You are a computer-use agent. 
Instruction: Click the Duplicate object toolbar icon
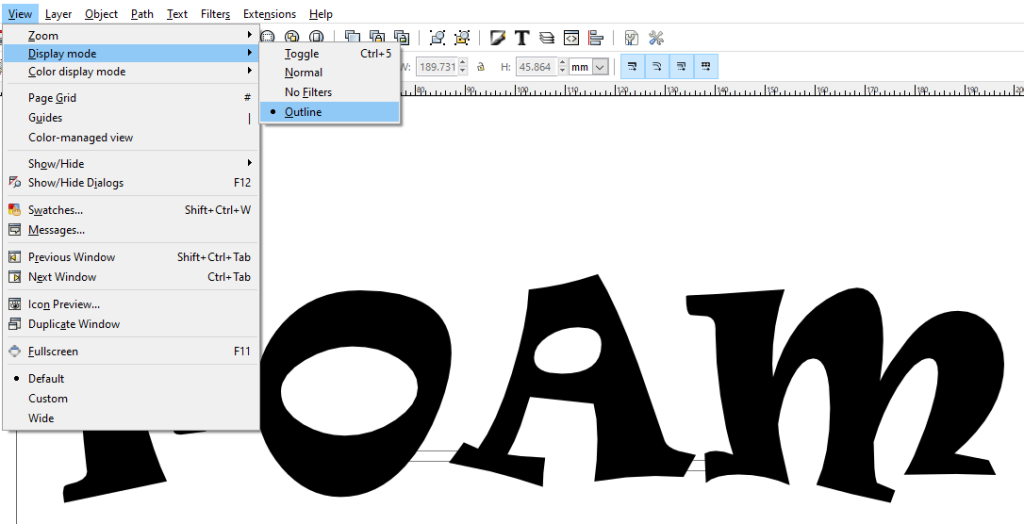point(353,37)
